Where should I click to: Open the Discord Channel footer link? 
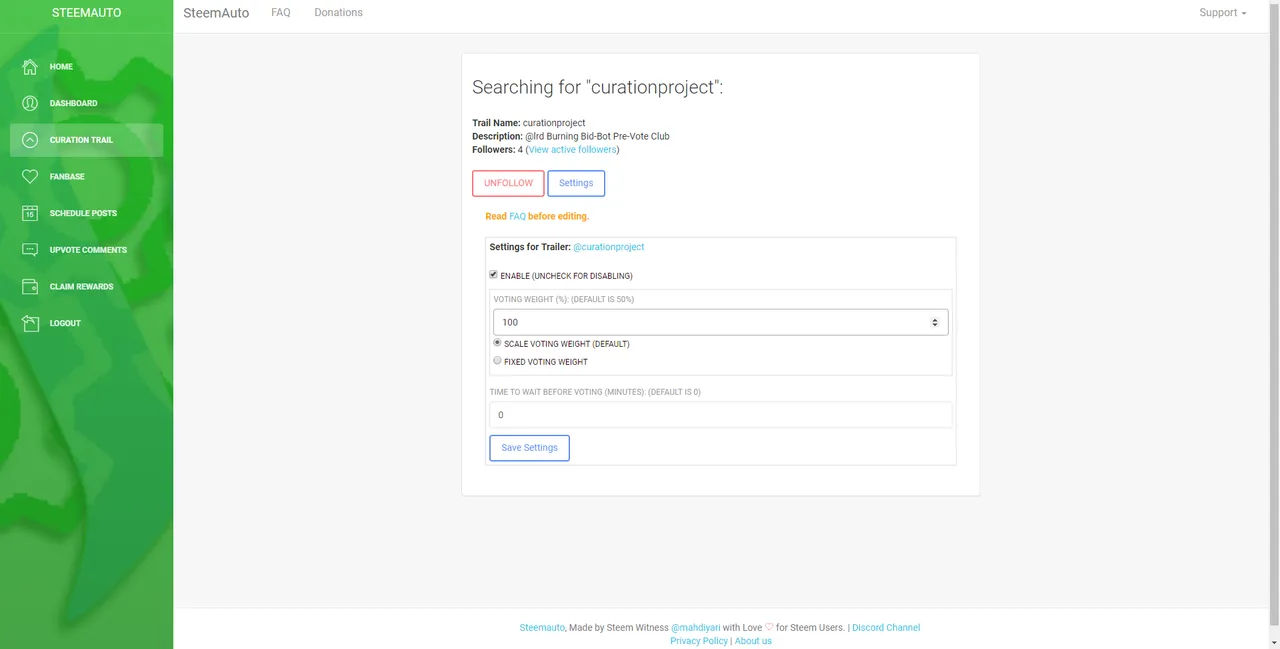pos(886,628)
